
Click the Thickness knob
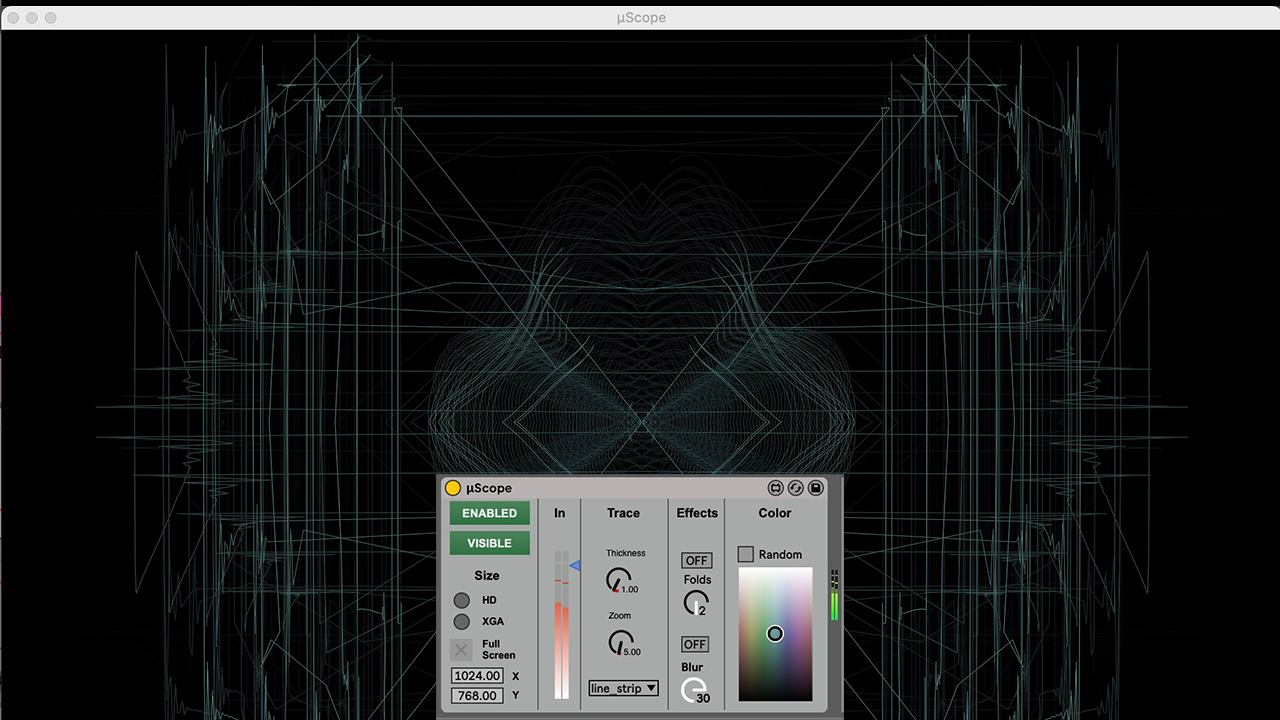tap(619, 579)
